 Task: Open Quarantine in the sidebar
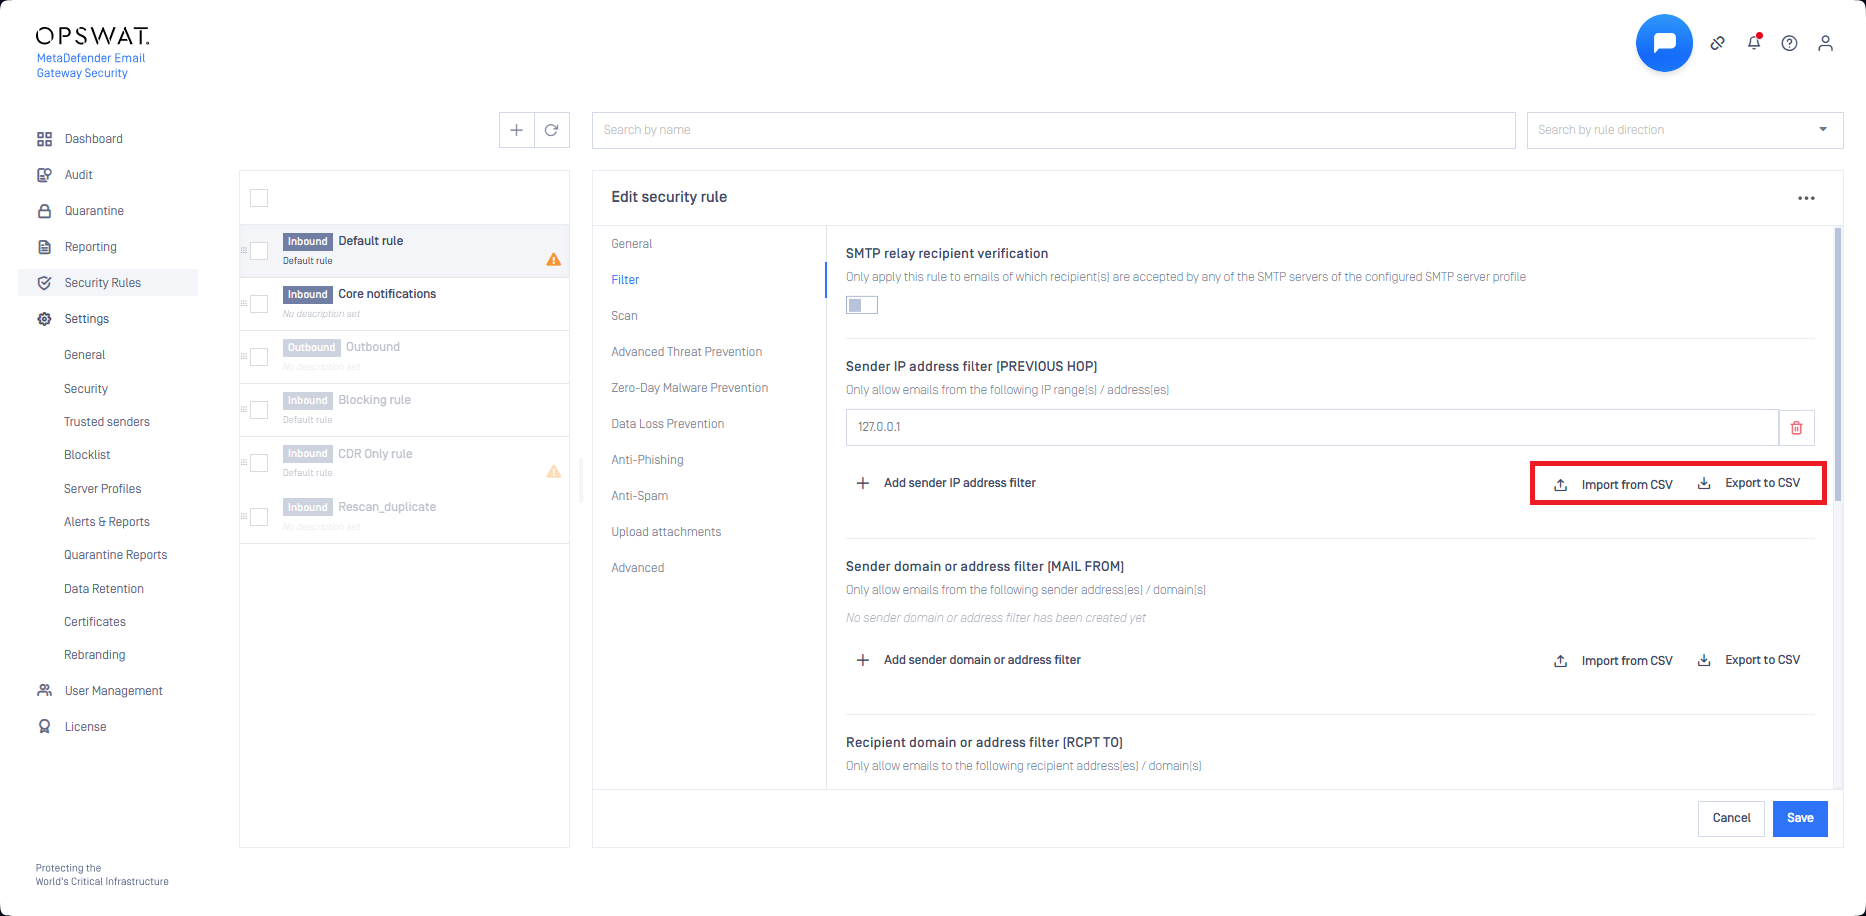[94, 211]
